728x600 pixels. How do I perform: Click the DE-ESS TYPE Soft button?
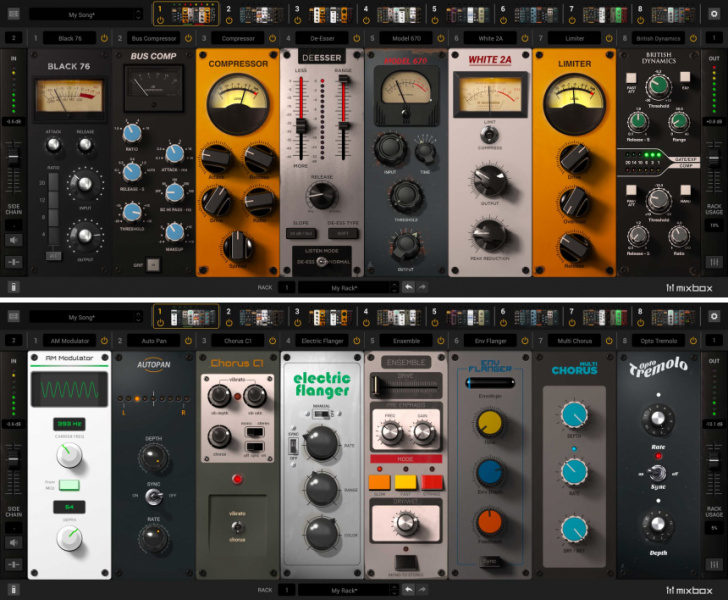click(x=343, y=233)
